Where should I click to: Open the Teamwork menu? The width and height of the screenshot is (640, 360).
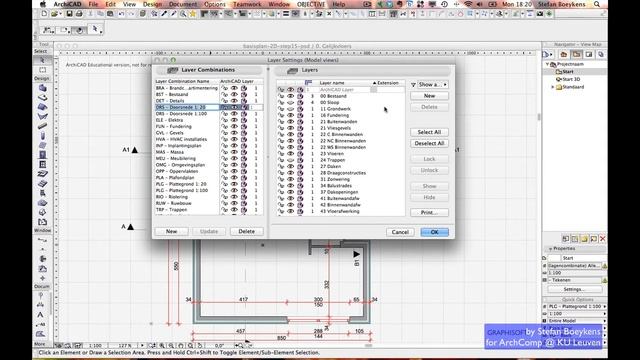[247, 4]
